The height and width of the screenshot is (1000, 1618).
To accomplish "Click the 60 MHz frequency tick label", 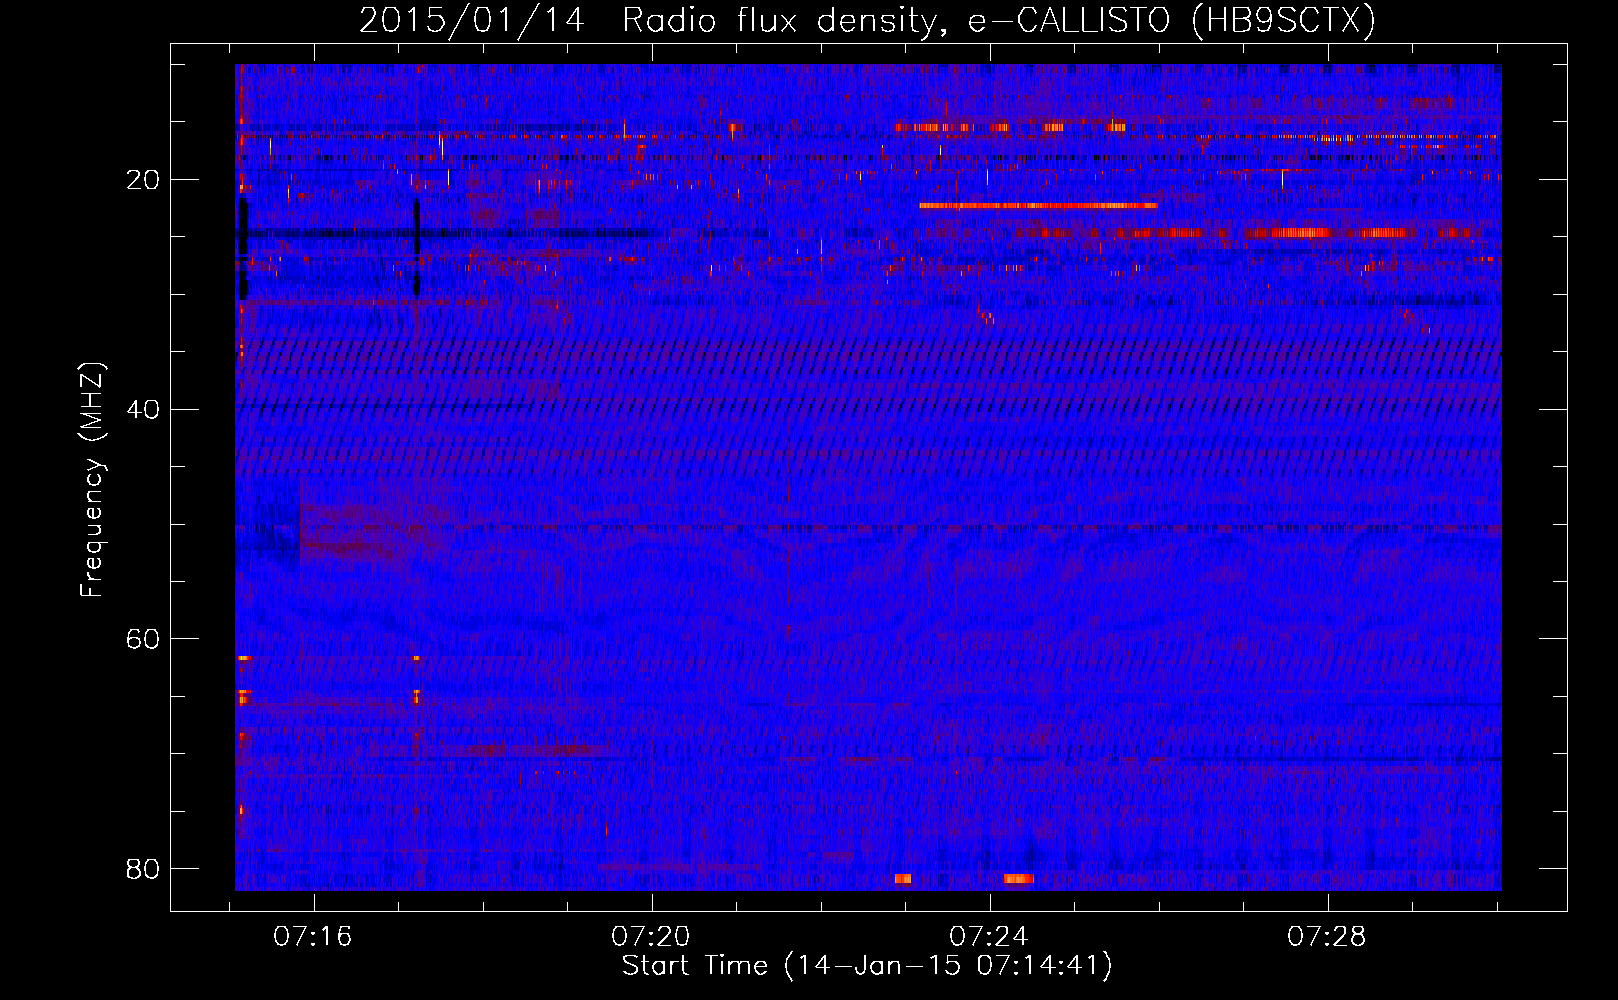I will tap(143, 638).
